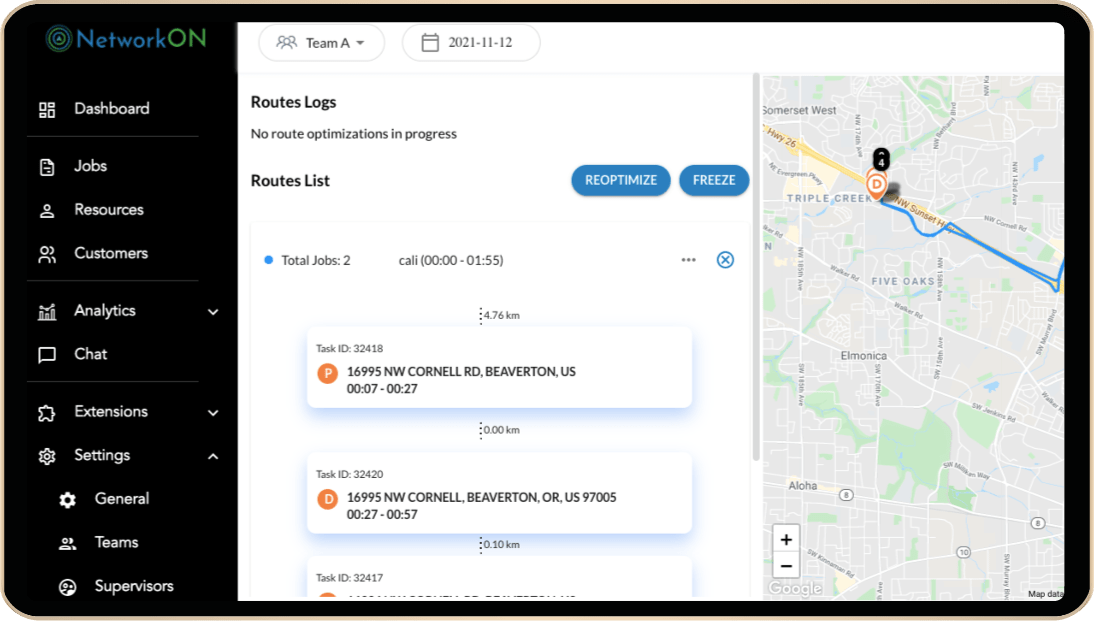Open the Team A dropdown
Screen dimensions: 1094x621
coord(320,43)
